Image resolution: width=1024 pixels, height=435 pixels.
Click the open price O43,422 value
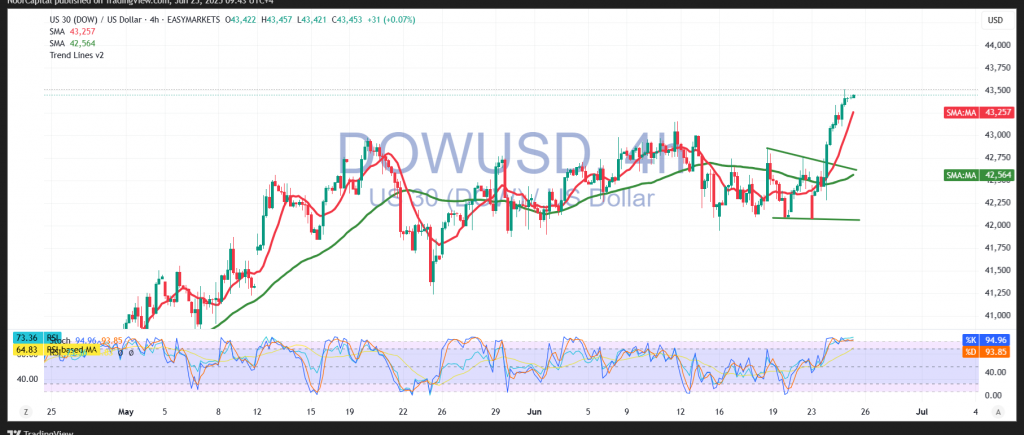tap(242, 20)
